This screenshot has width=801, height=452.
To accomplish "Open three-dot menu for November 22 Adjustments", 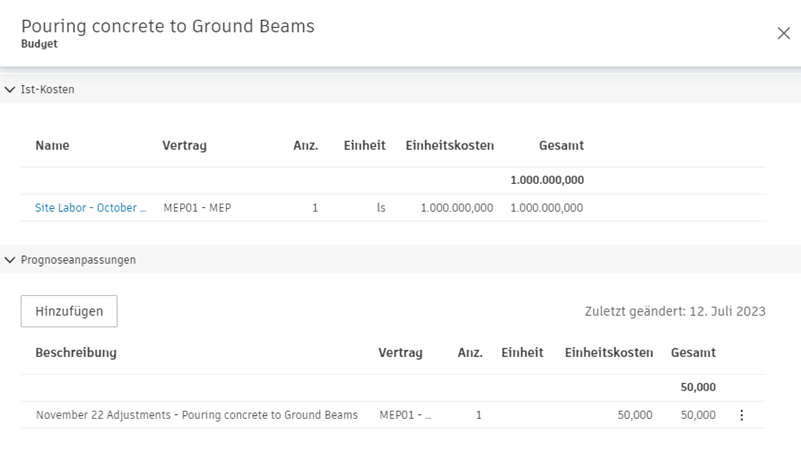I will tap(741, 415).
